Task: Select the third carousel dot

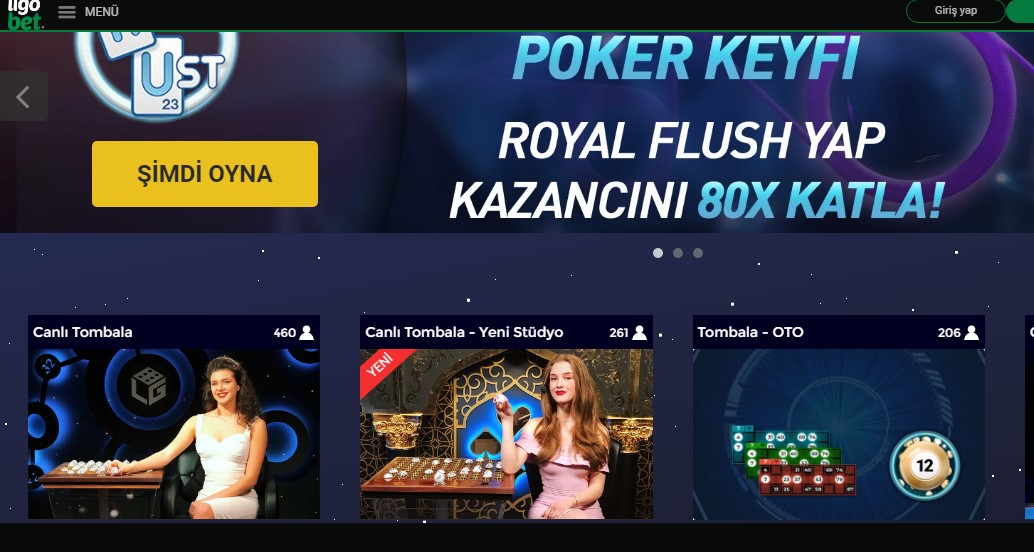Action: (x=698, y=253)
